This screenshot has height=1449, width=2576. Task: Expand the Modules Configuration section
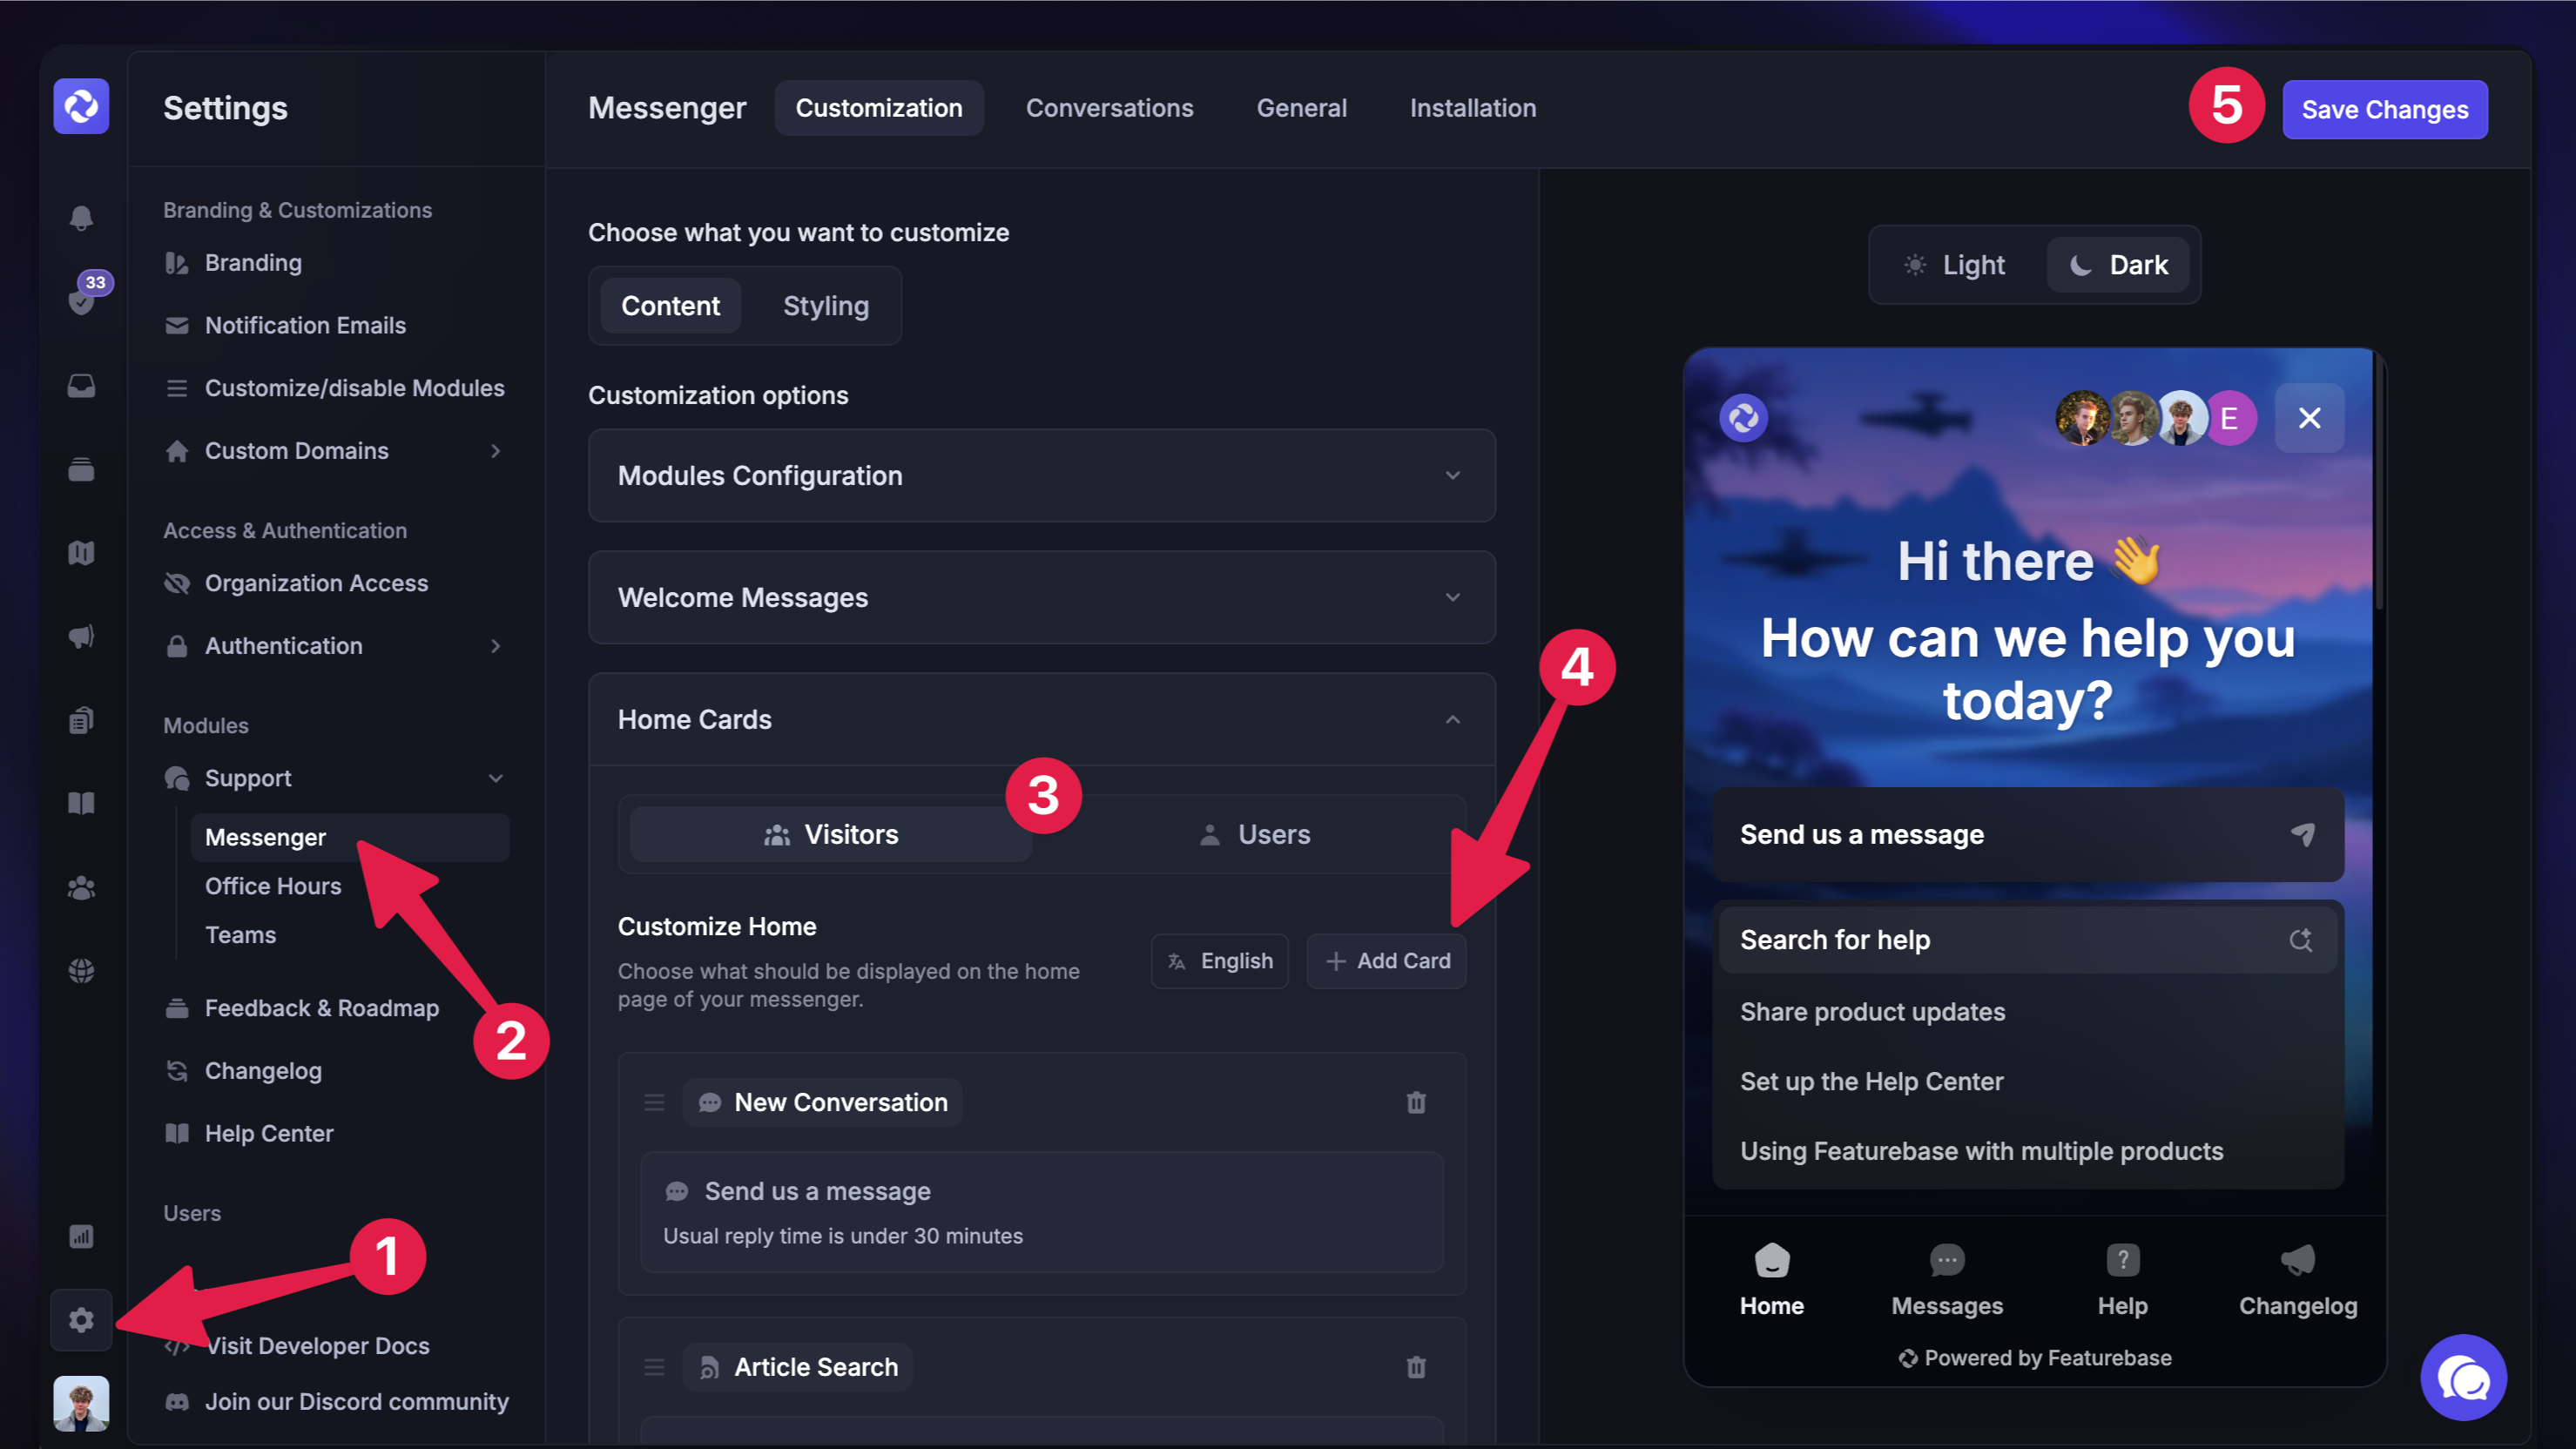pyautogui.click(x=1041, y=476)
